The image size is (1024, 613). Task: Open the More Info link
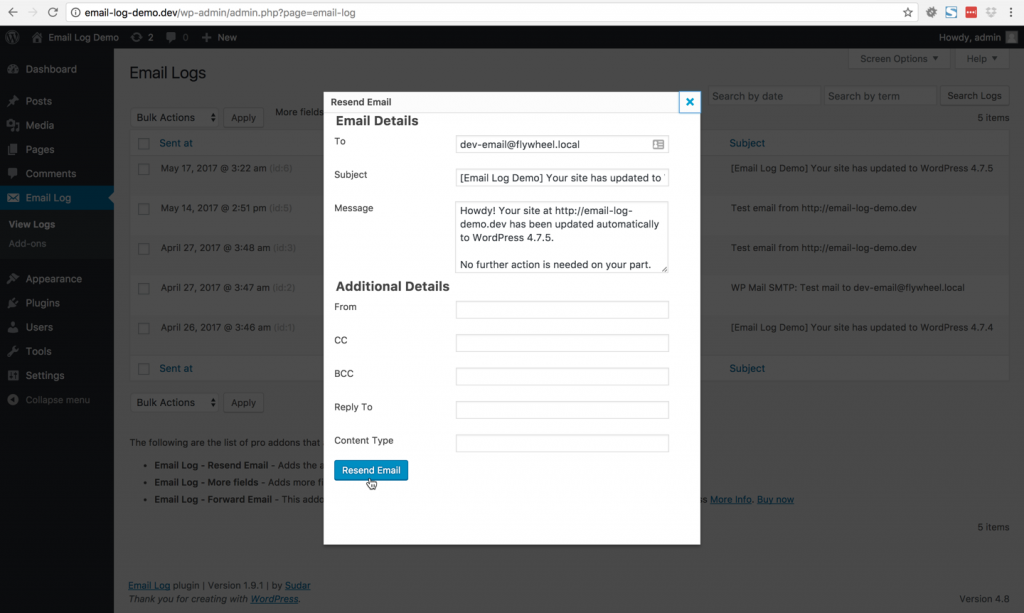click(731, 499)
